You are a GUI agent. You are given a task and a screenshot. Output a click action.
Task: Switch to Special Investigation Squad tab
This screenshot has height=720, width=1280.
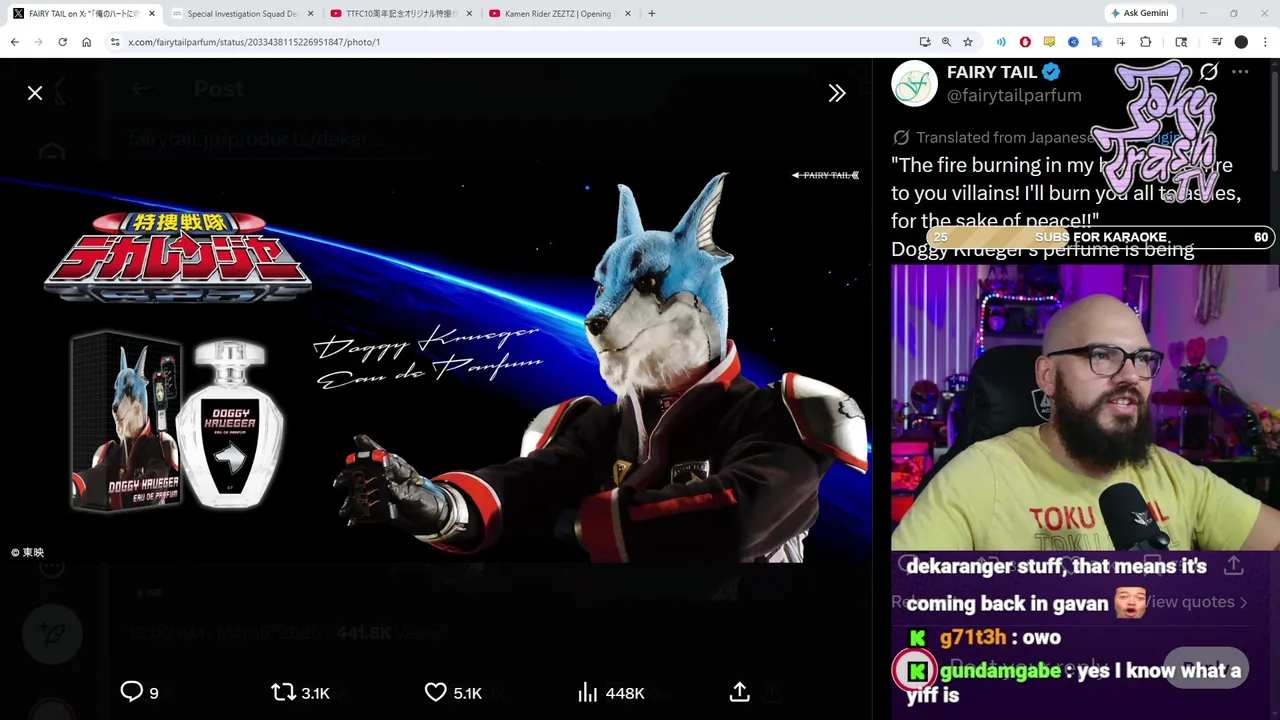click(x=243, y=14)
